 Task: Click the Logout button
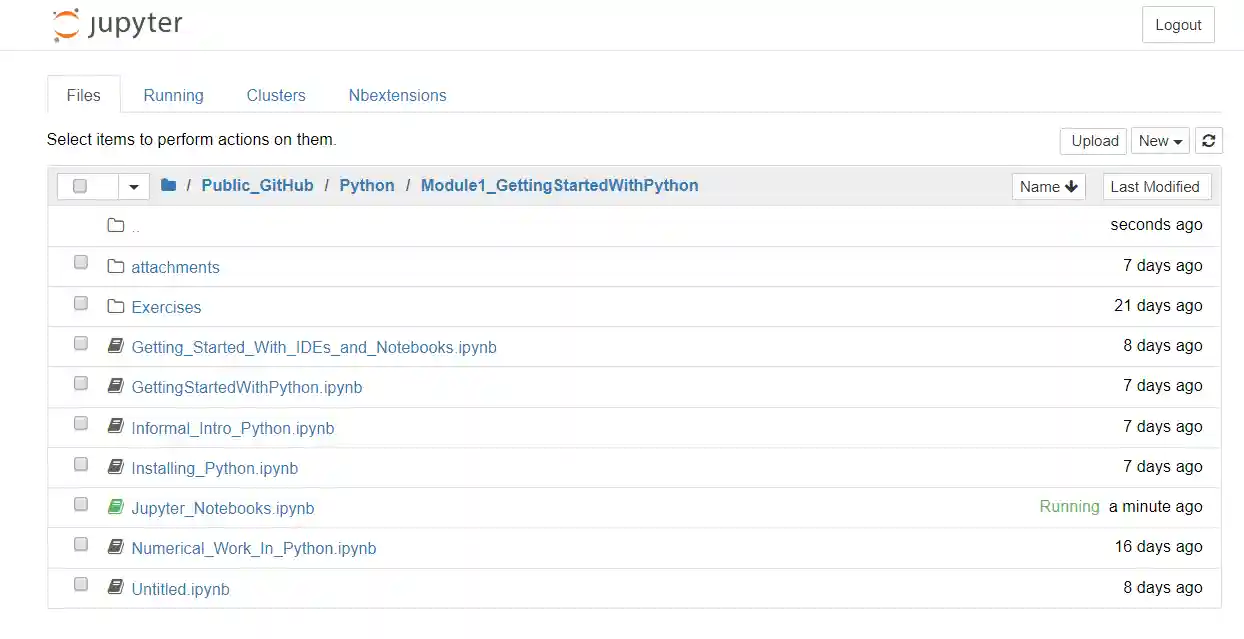[x=1178, y=24]
